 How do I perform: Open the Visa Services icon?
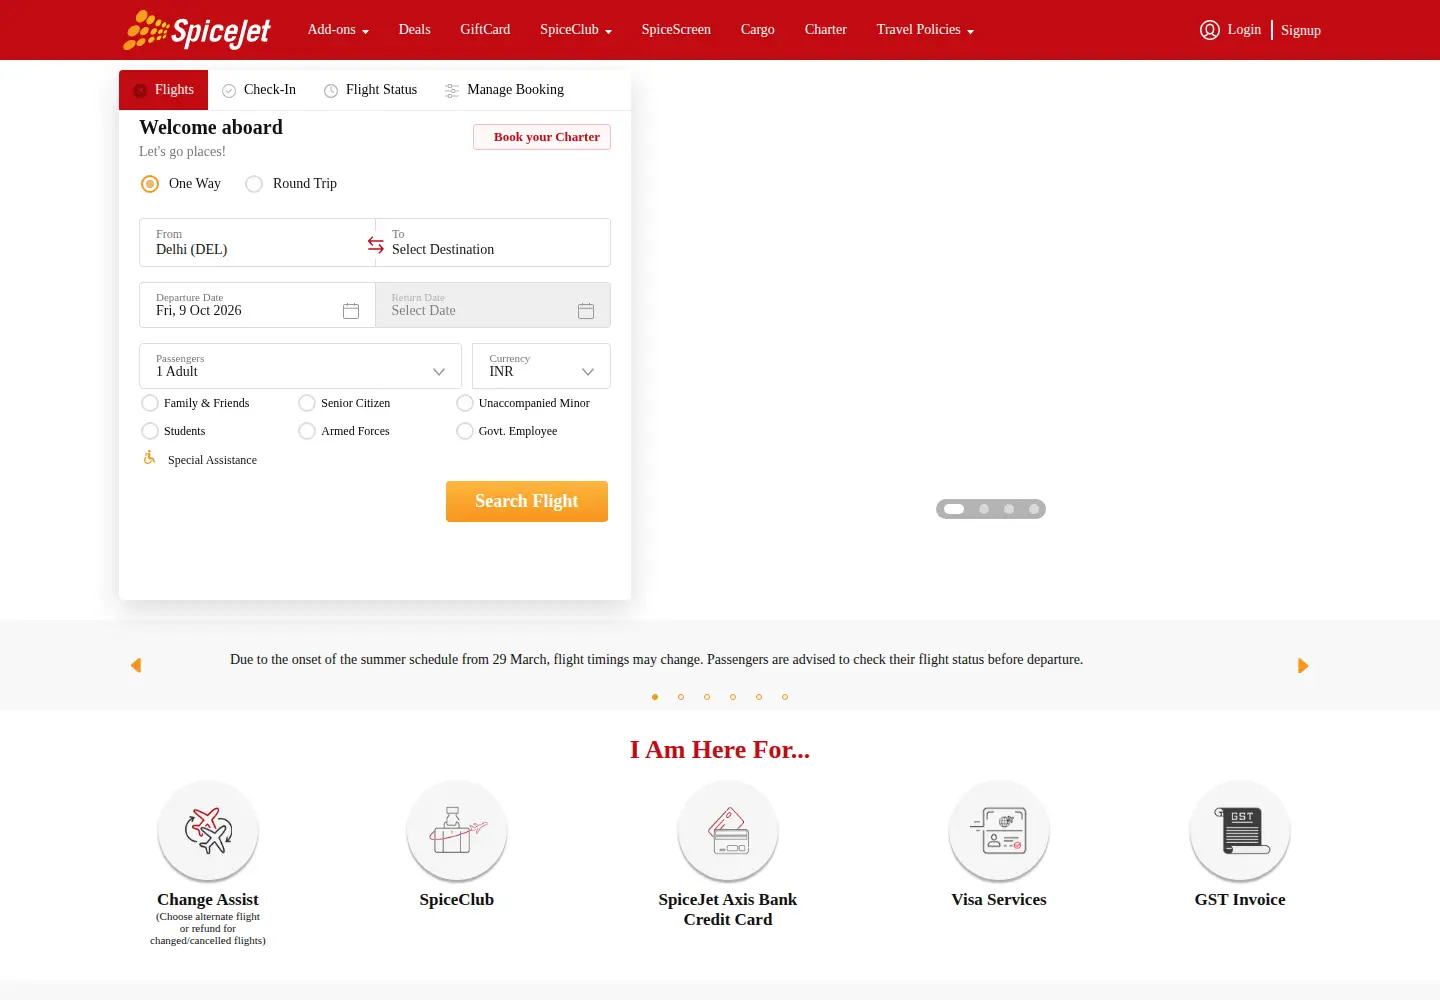click(999, 831)
